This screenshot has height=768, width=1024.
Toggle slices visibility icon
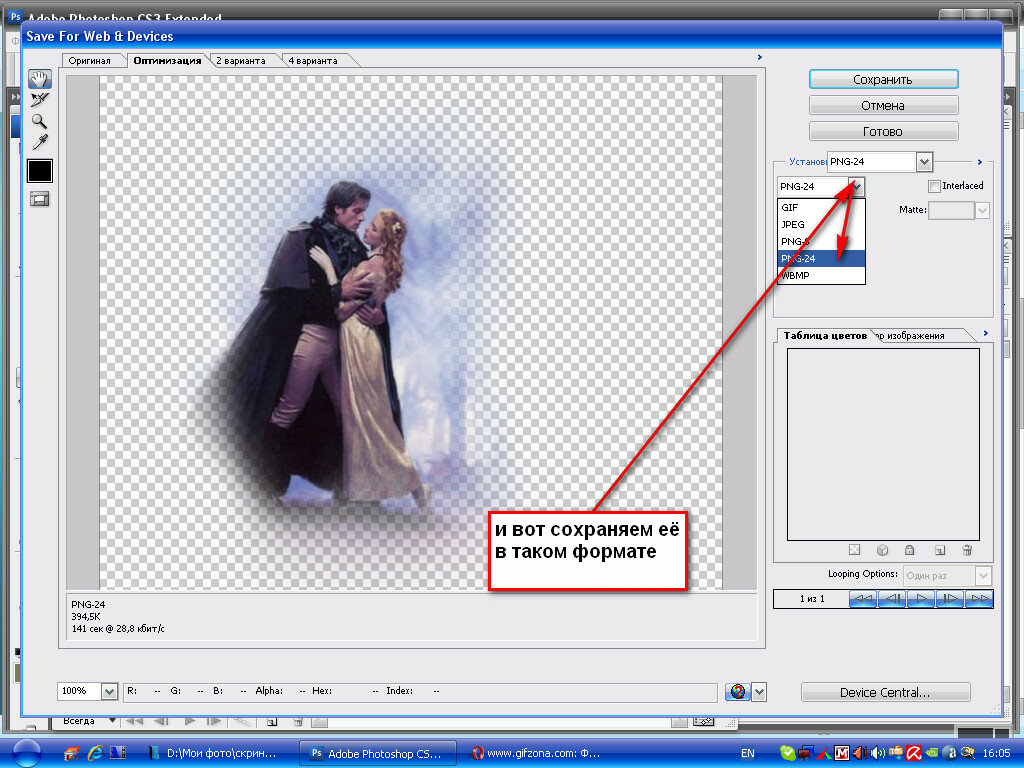(x=40, y=199)
